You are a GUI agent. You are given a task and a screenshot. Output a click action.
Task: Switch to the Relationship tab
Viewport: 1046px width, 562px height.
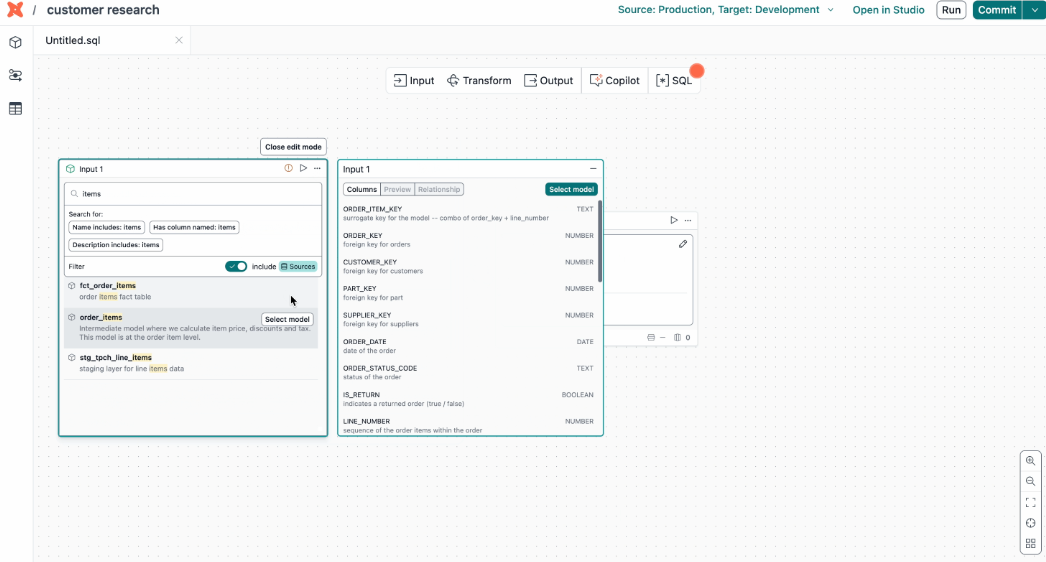pos(439,190)
